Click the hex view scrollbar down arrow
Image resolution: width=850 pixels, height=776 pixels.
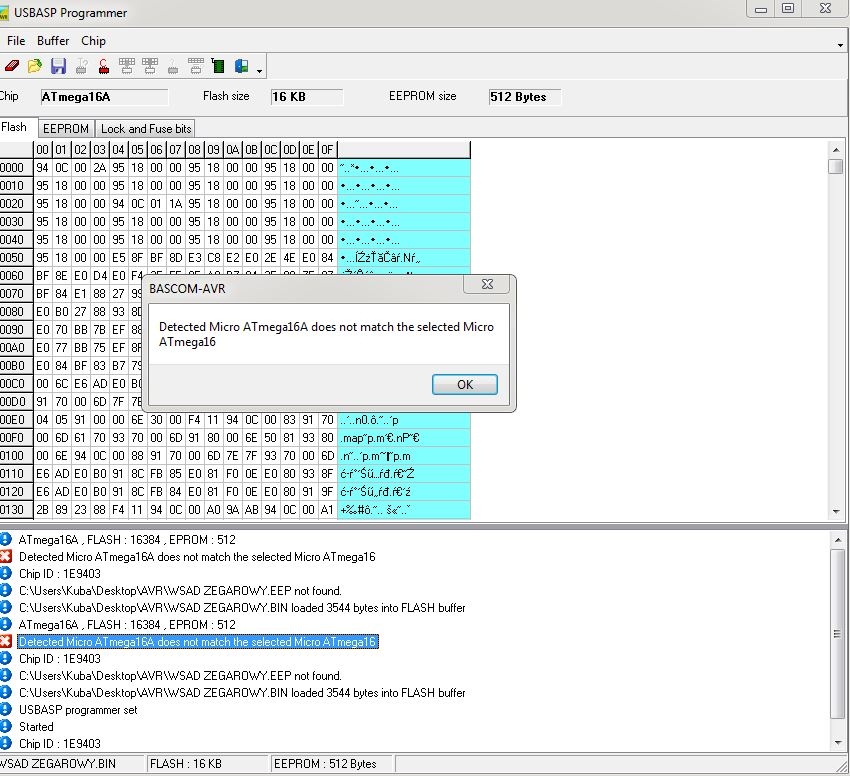point(836,511)
